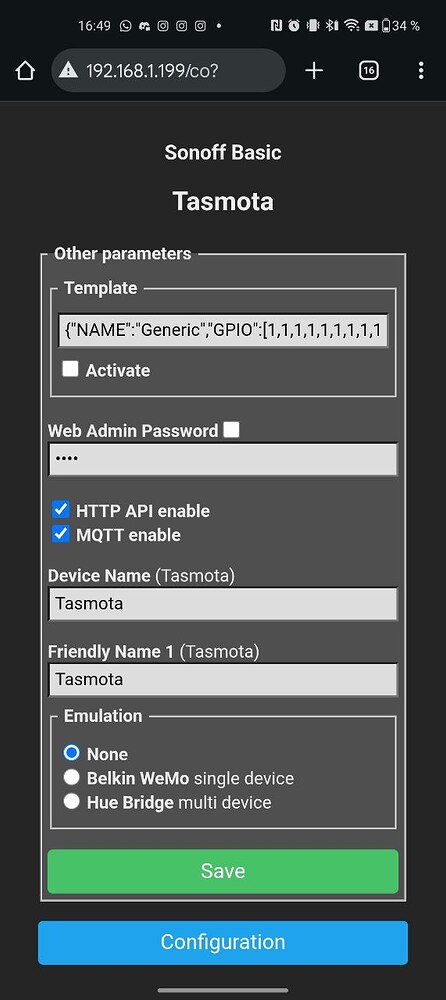Image resolution: width=446 pixels, height=1000 pixels.
Task: Tap the WhatsApp notification icon
Action: point(126,26)
